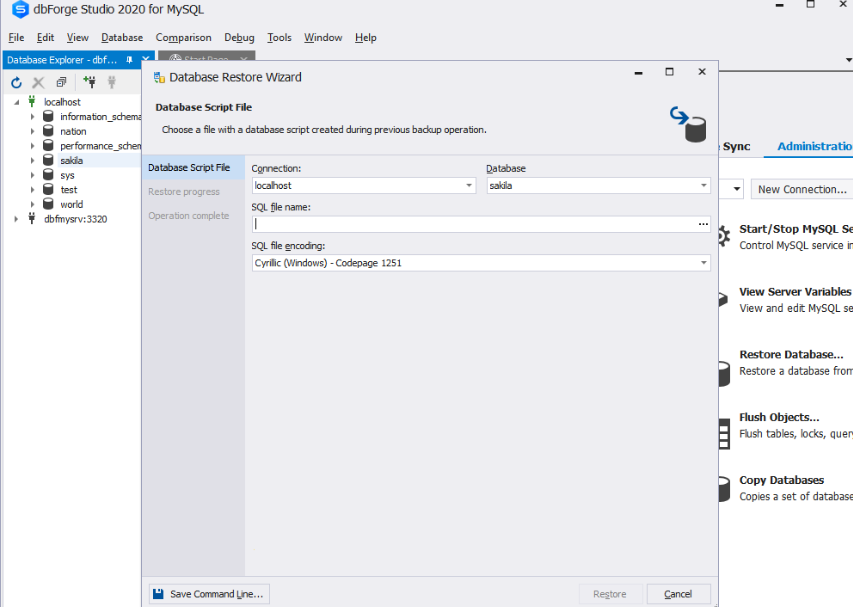Expand the dbfmysrv:3320 connection node
This screenshot has width=853, height=607.
17,219
